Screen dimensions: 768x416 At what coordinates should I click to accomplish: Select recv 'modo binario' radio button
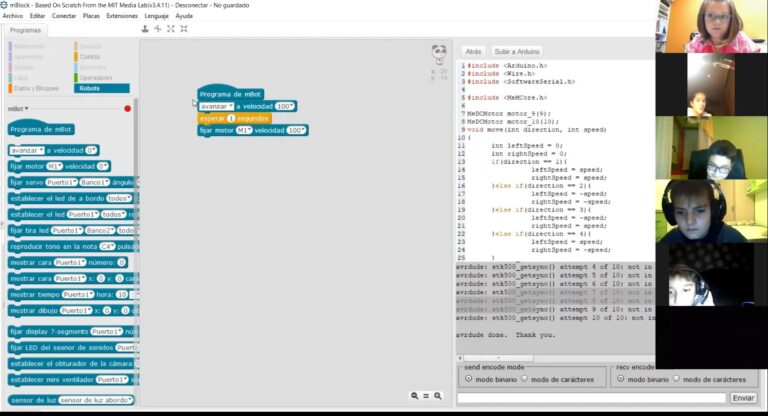(x=620, y=379)
